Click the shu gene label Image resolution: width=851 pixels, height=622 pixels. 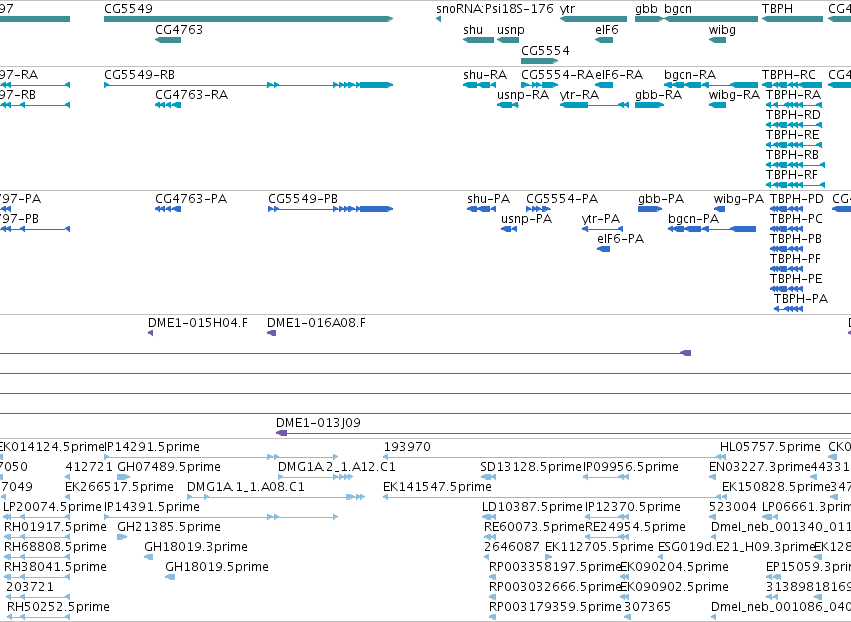point(473,29)
